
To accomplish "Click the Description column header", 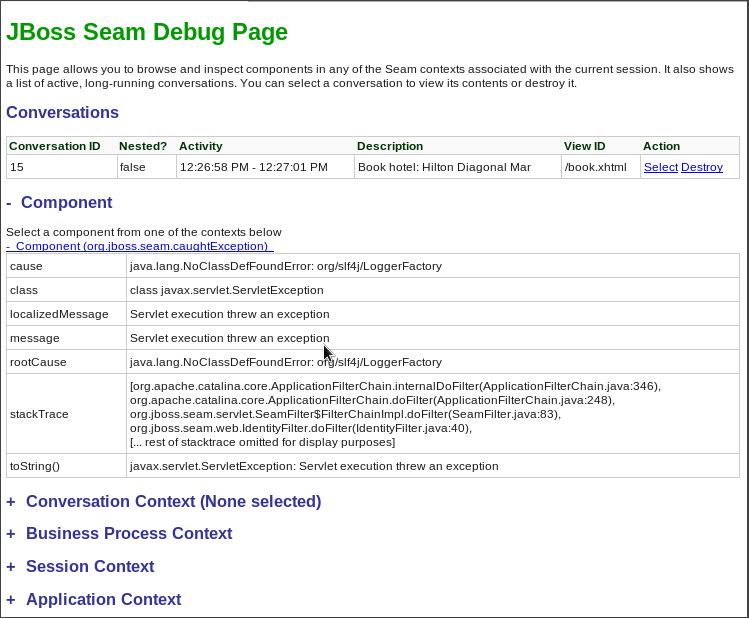I will [x=390, y=146].
